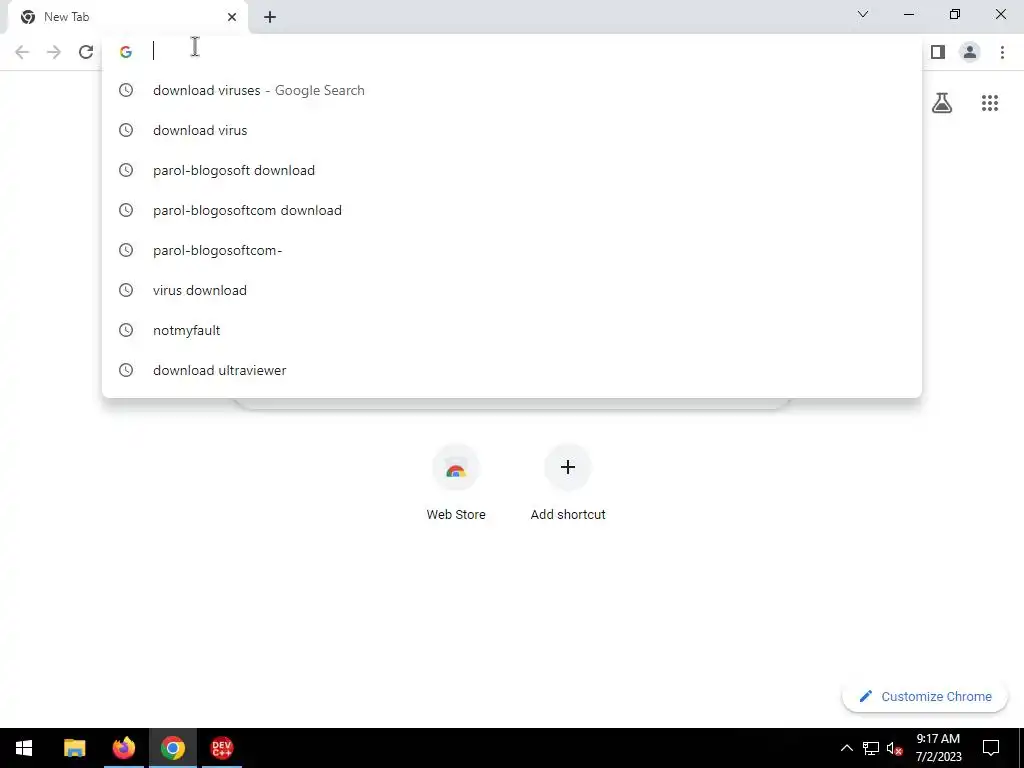Close the New Tab tab
The image size is (1024, 768).
click(x=232, y=17)
